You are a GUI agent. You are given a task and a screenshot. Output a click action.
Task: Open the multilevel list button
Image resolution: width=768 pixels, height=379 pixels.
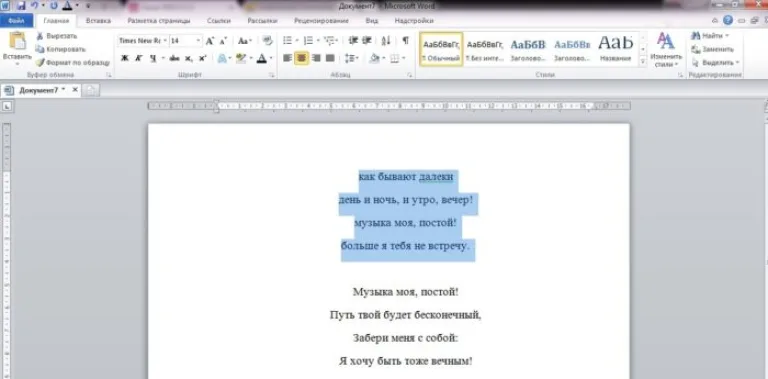[x=331, y=41]
